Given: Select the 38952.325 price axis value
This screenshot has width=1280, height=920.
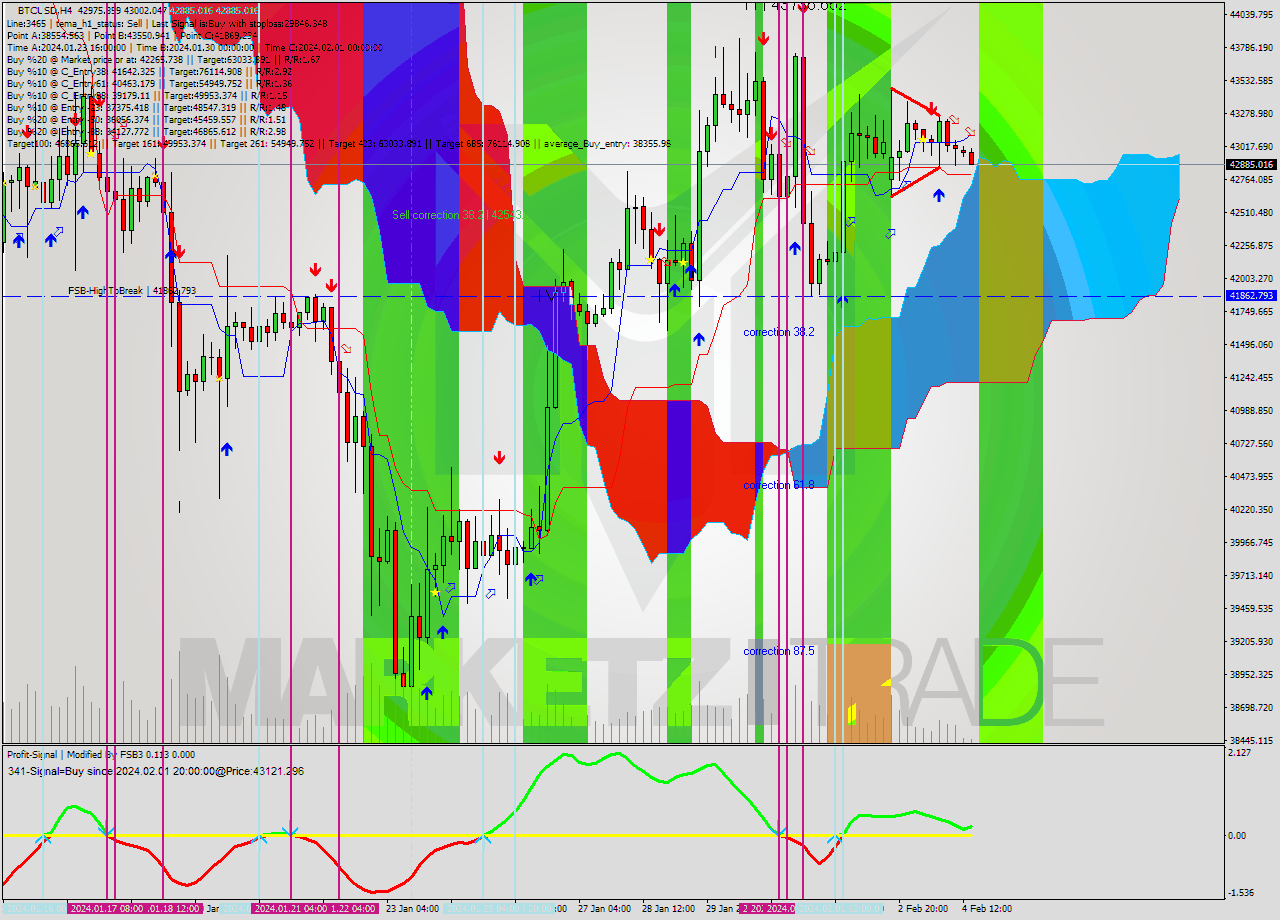Looking at the screenshot, I should (x=1251, y=674).
